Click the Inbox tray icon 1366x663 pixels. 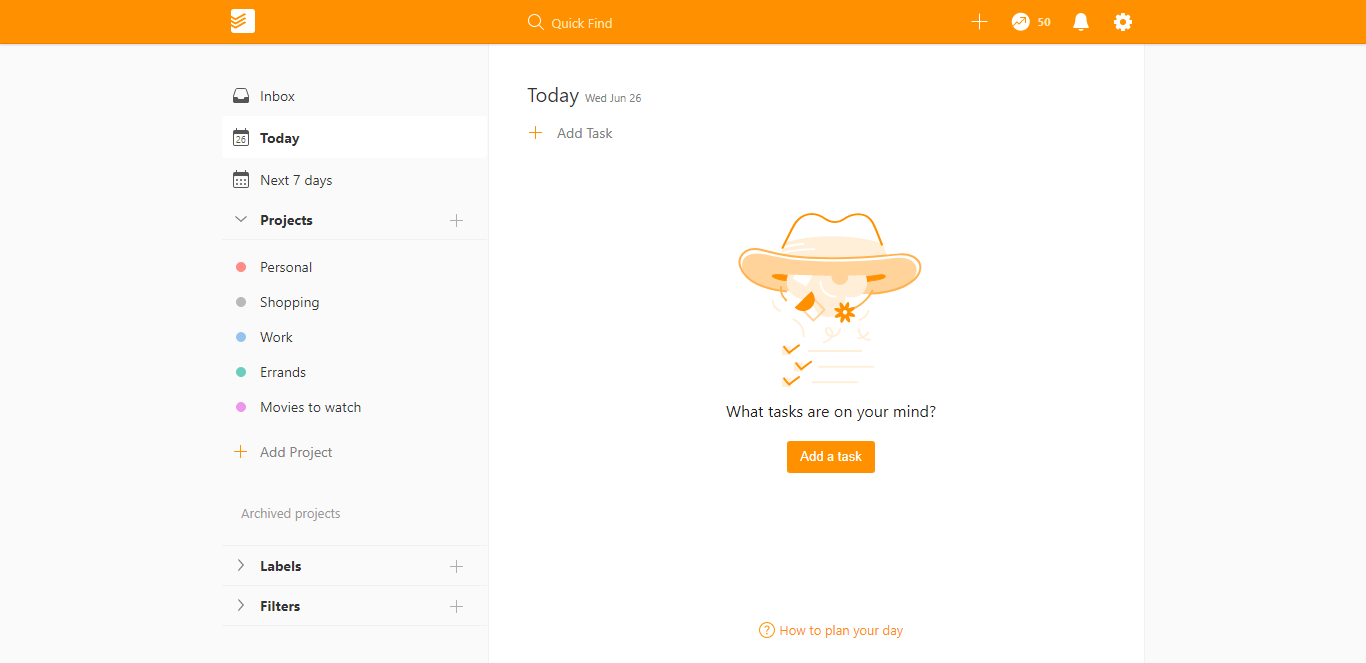pos(241,96)
